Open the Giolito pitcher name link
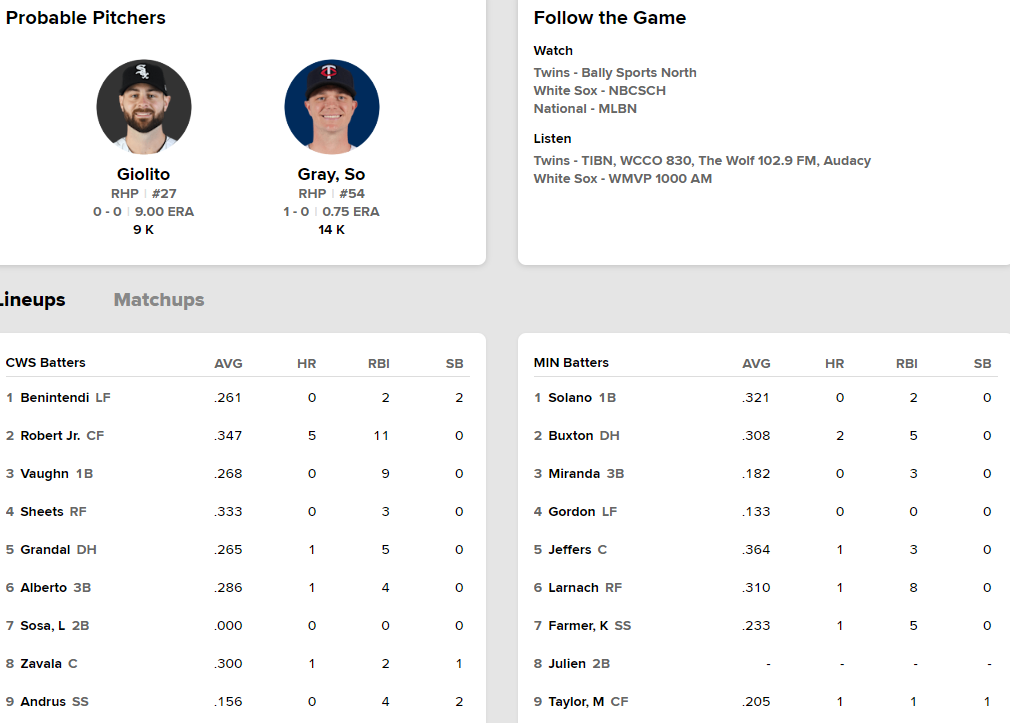Viewport: 1010px width, 723px height. coord(143,174)
